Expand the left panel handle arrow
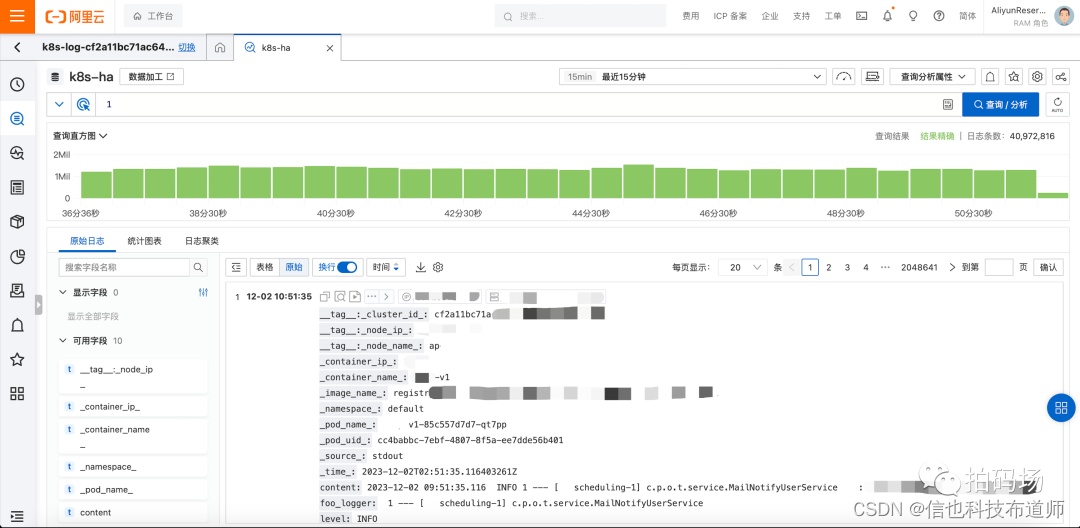The height and width of the screenshot is (528, 1080). pyautogui.click(x=39, y=304)
